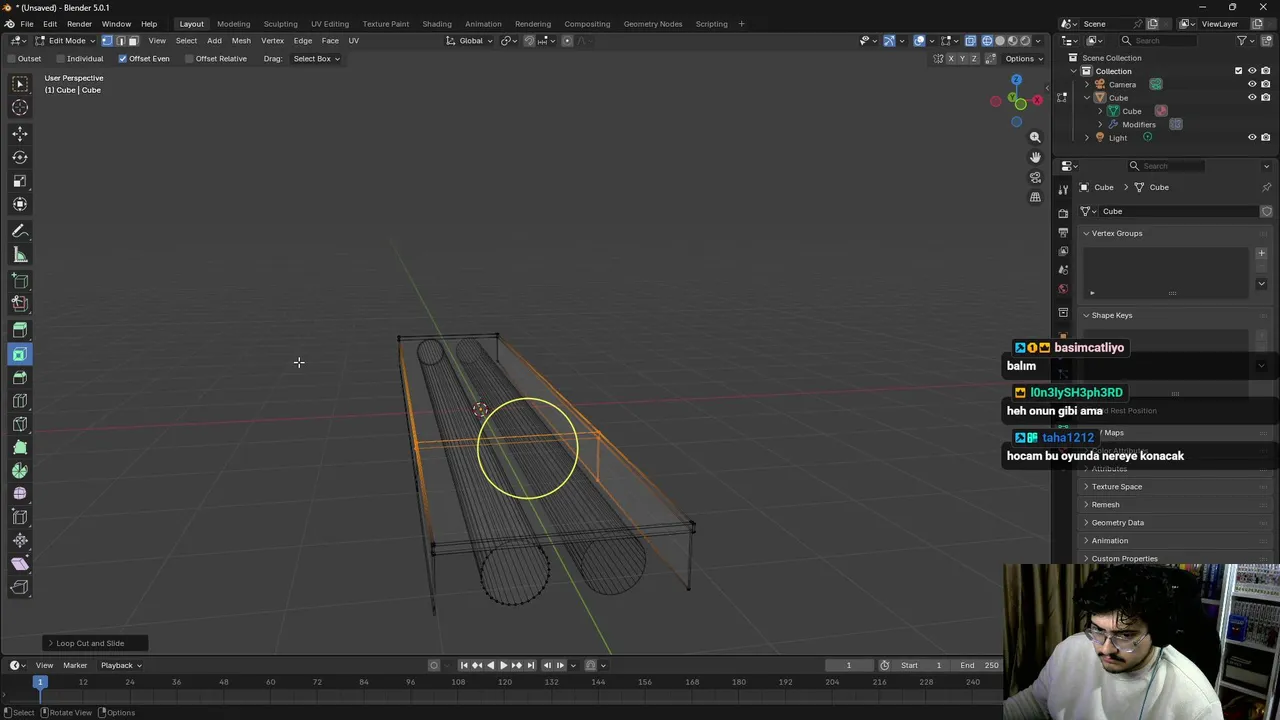The image size is (1280, 720).
Task: Pick the Annotate pencil tool
Action: click(x=20, y=231)
